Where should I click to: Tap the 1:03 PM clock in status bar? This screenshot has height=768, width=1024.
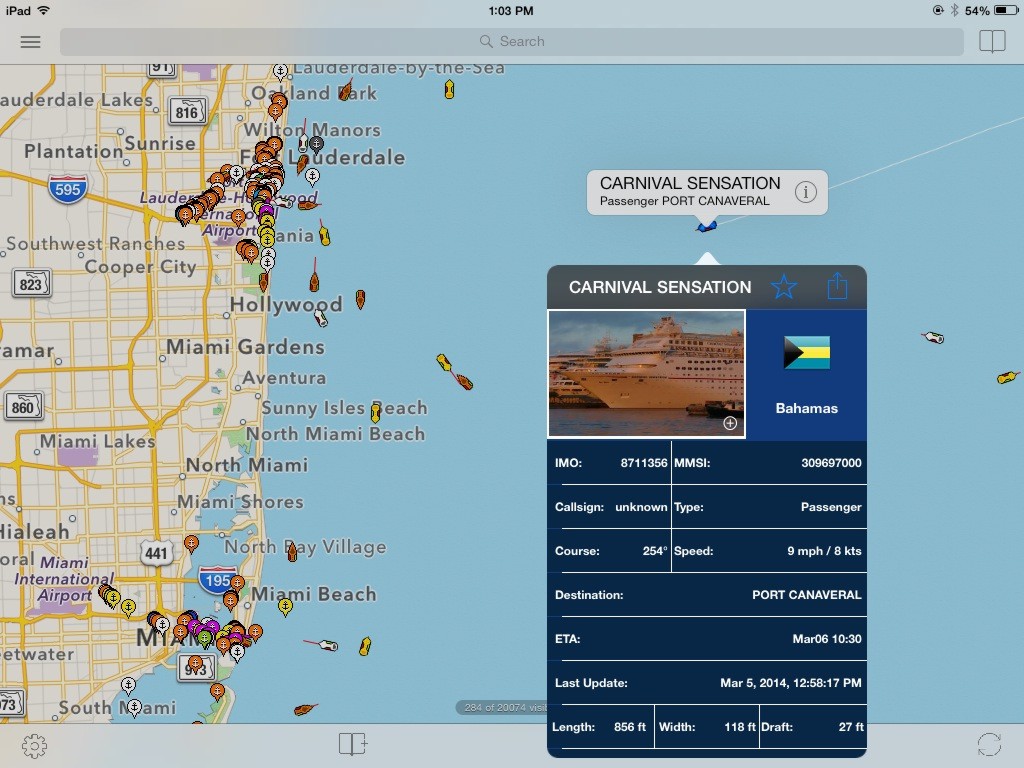[x=511, y=11]
